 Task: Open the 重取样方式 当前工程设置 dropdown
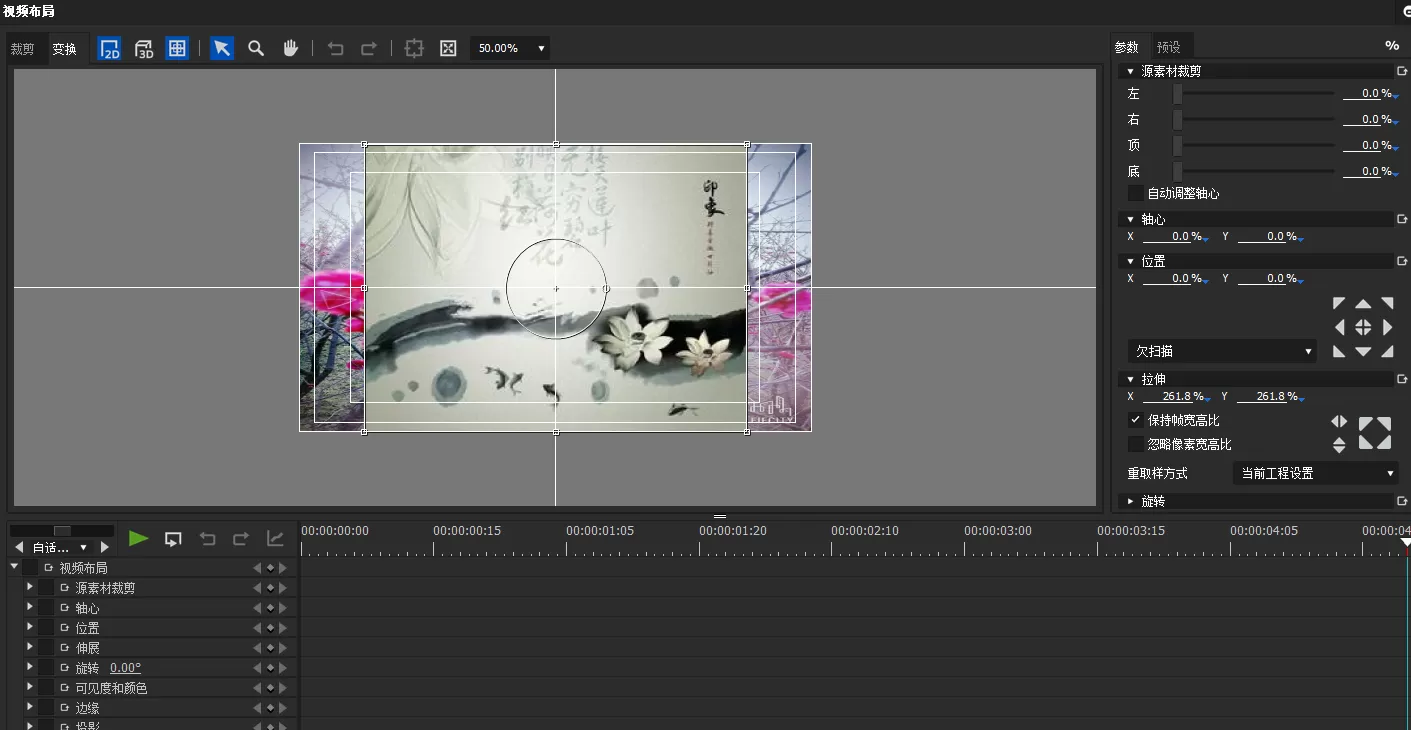1315,473
